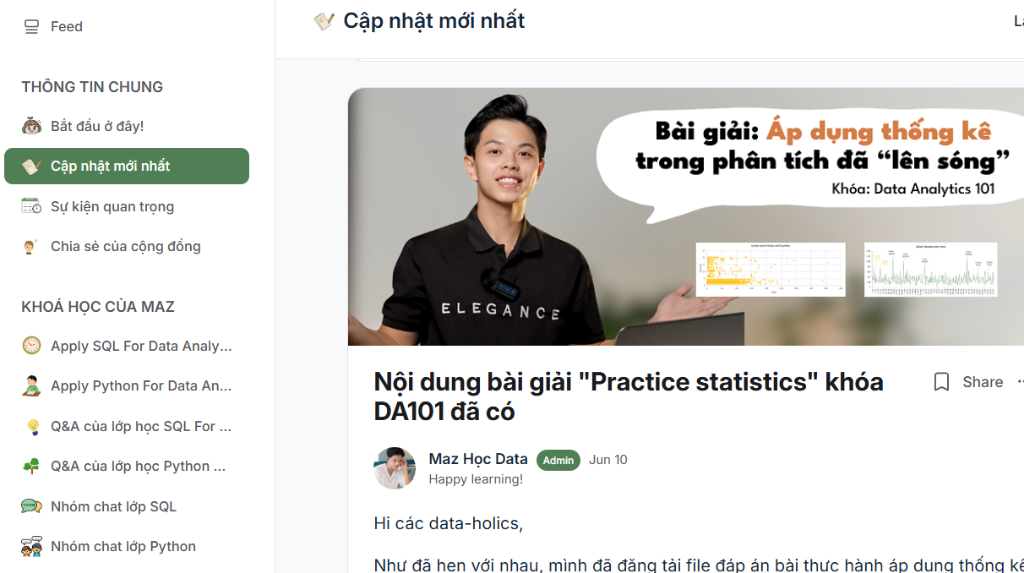Screen dimensions: 1024x573
Task: Collapse the 'KHOÁ HỌC CỦA MAZ' section header
Action: click(98, 307)
